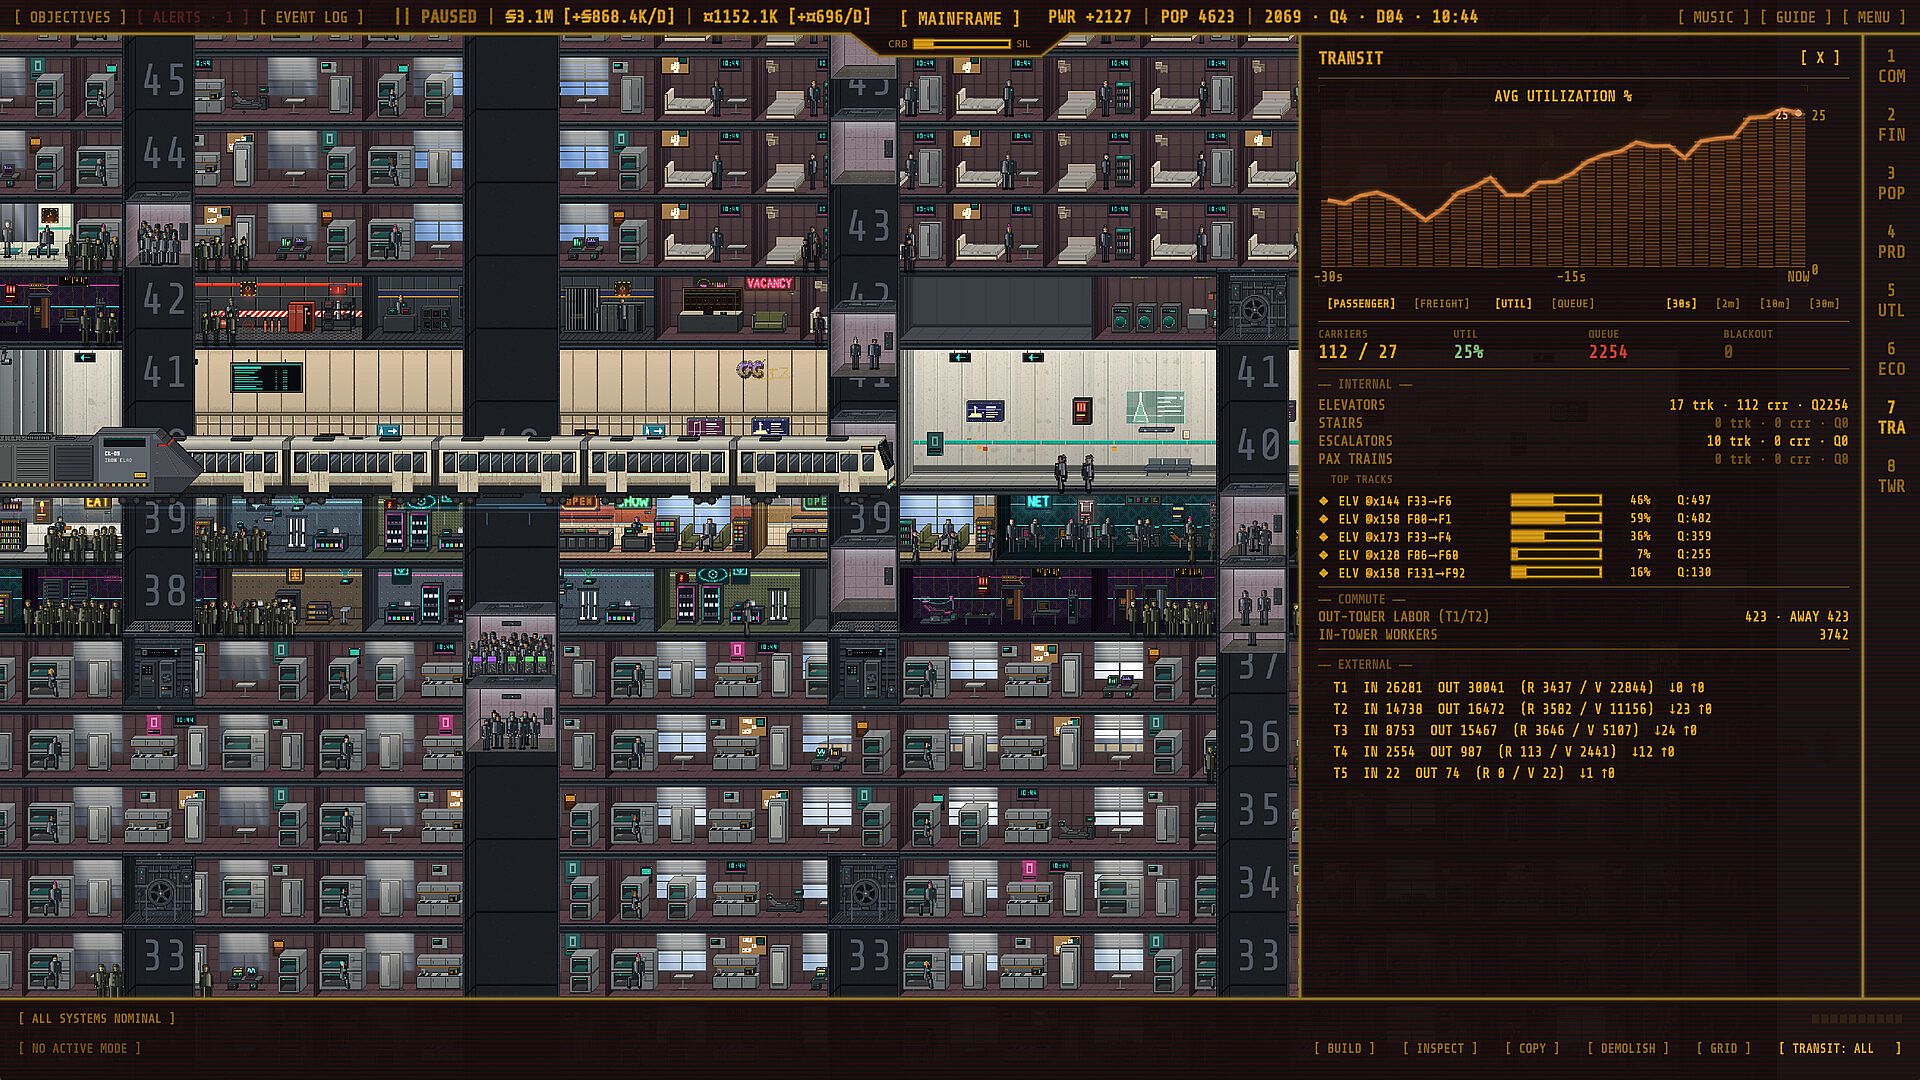The width and height of the screenshot is (1920, 1080).
Task: Click the Escalators internal transit row
Action: (x=1583, y=441)
